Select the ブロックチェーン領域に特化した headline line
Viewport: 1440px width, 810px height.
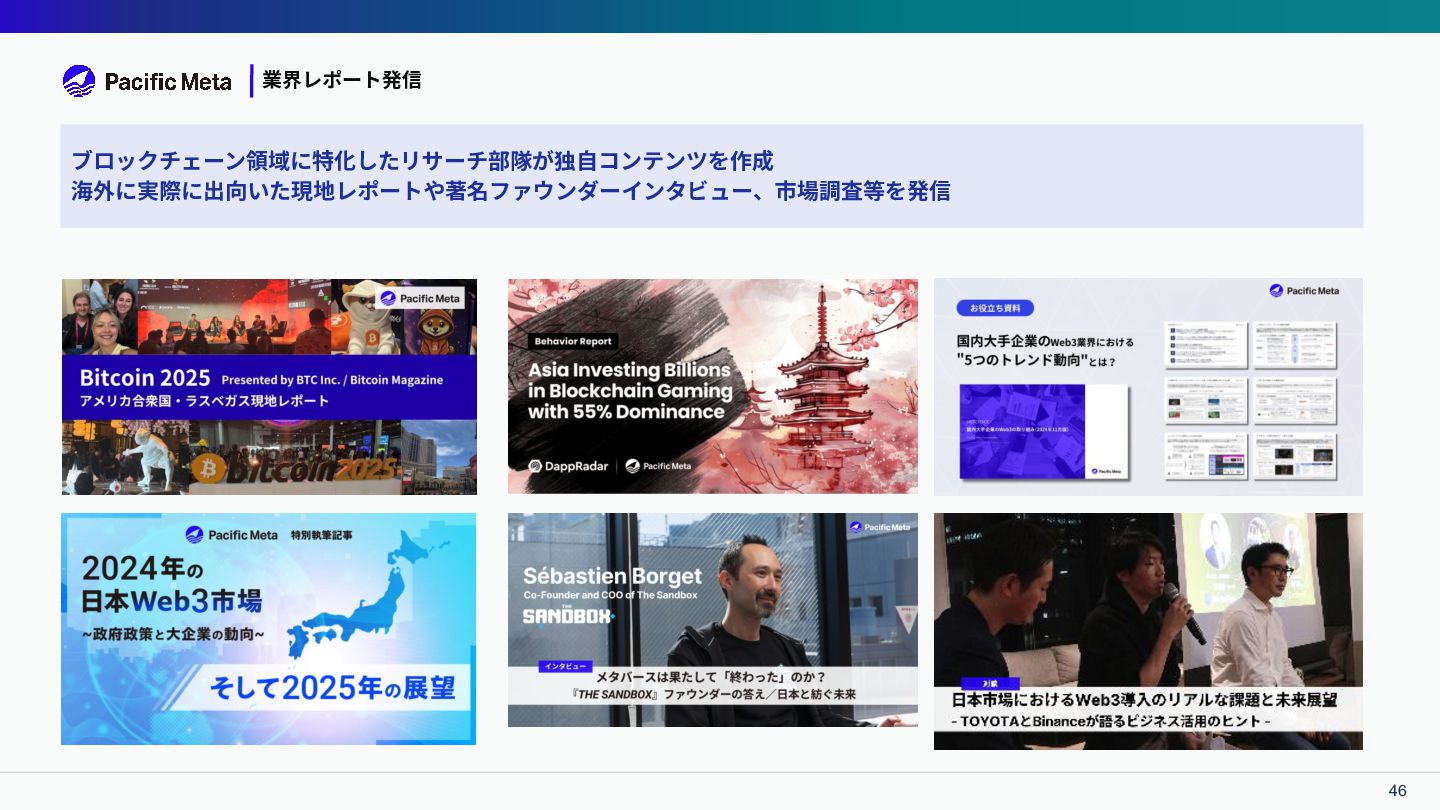click(x=422, y=161)
